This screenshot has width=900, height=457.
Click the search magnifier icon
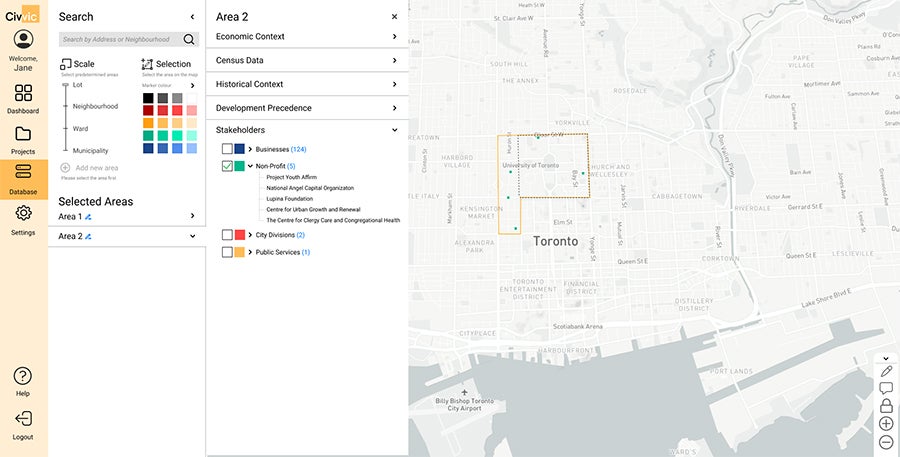tap(189, 40)
